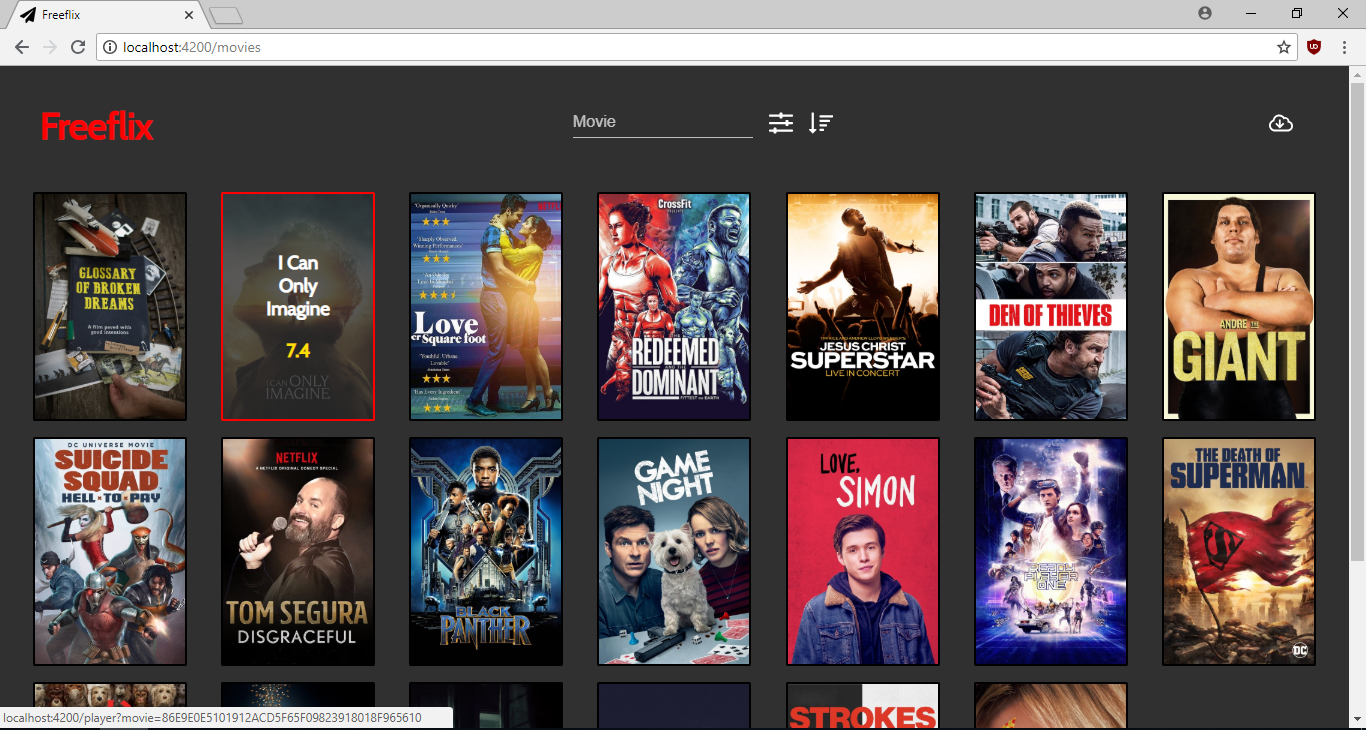Reload the page in Chrome
Screen dimensions: 1366x730
pos(78,47)
